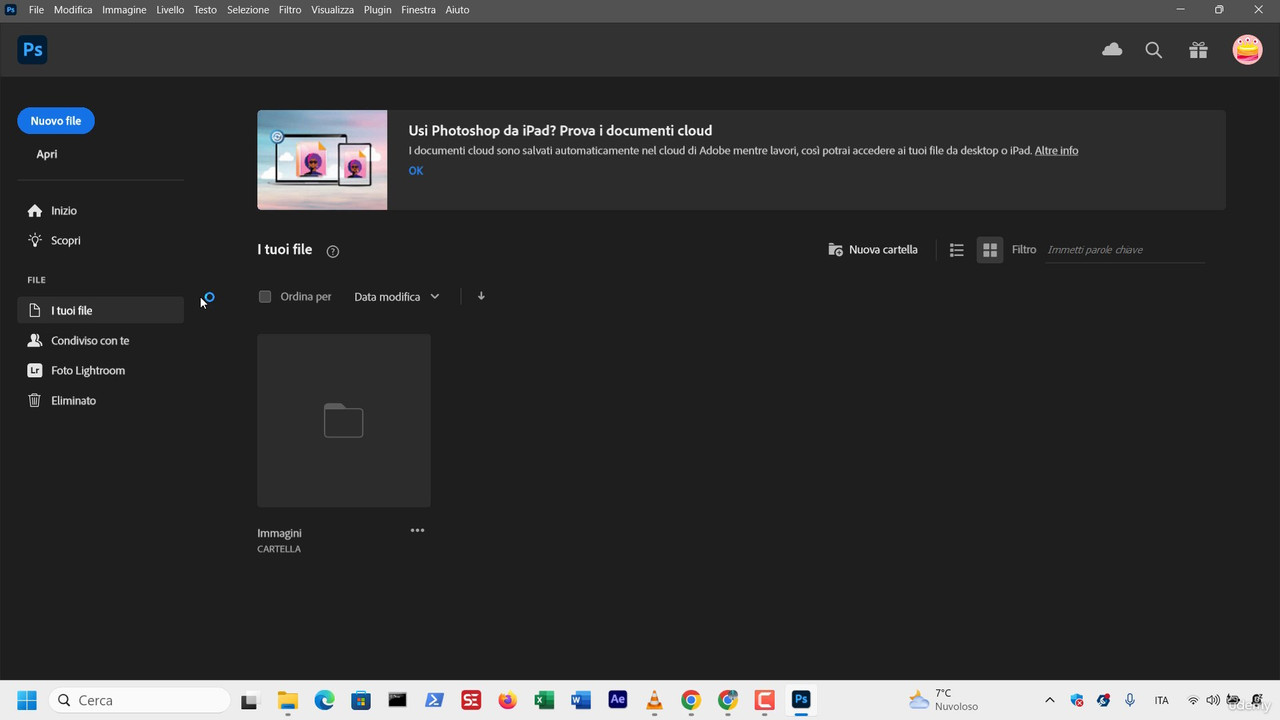
Task: Click the ITA language indicator
Action: (1161, 700)
